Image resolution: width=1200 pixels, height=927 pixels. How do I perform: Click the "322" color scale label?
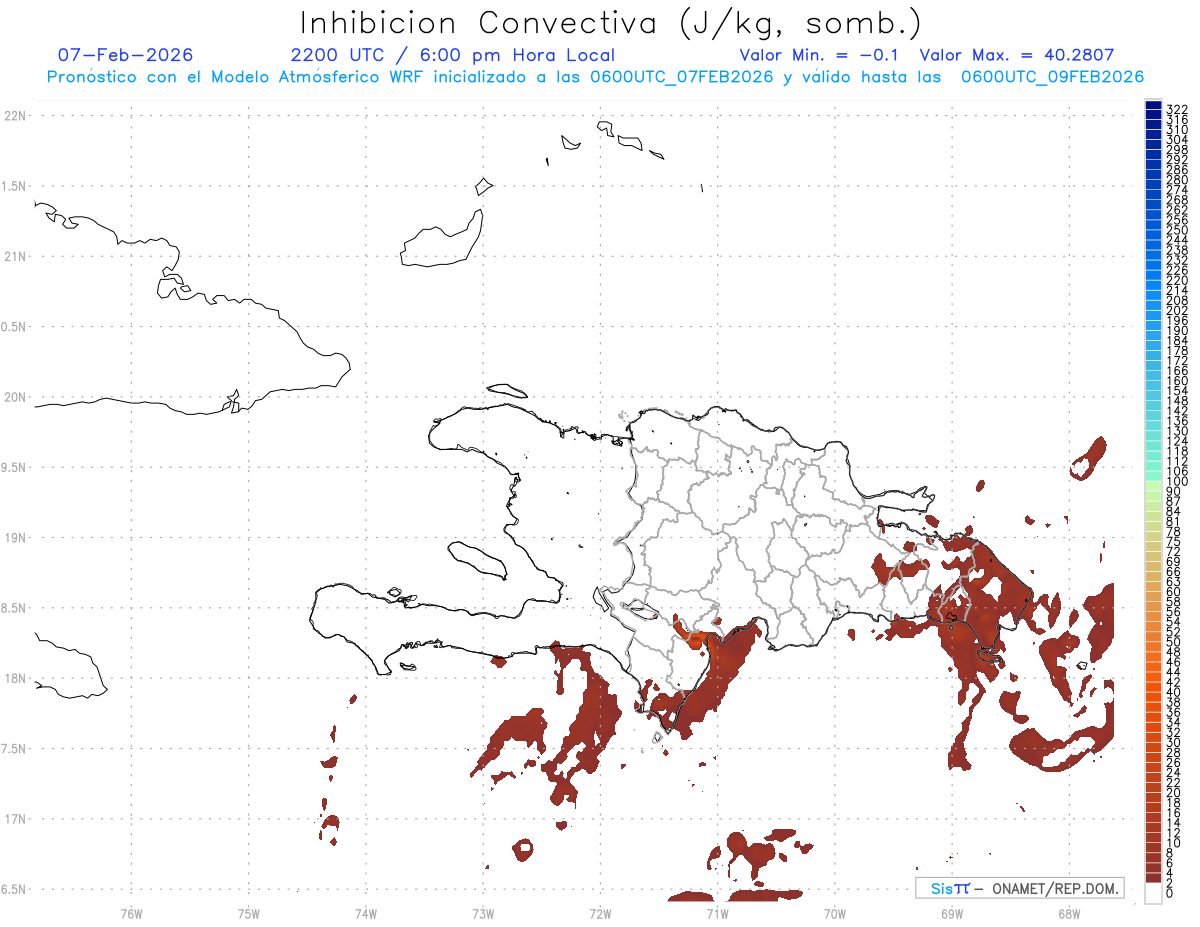coord(1176,108)
